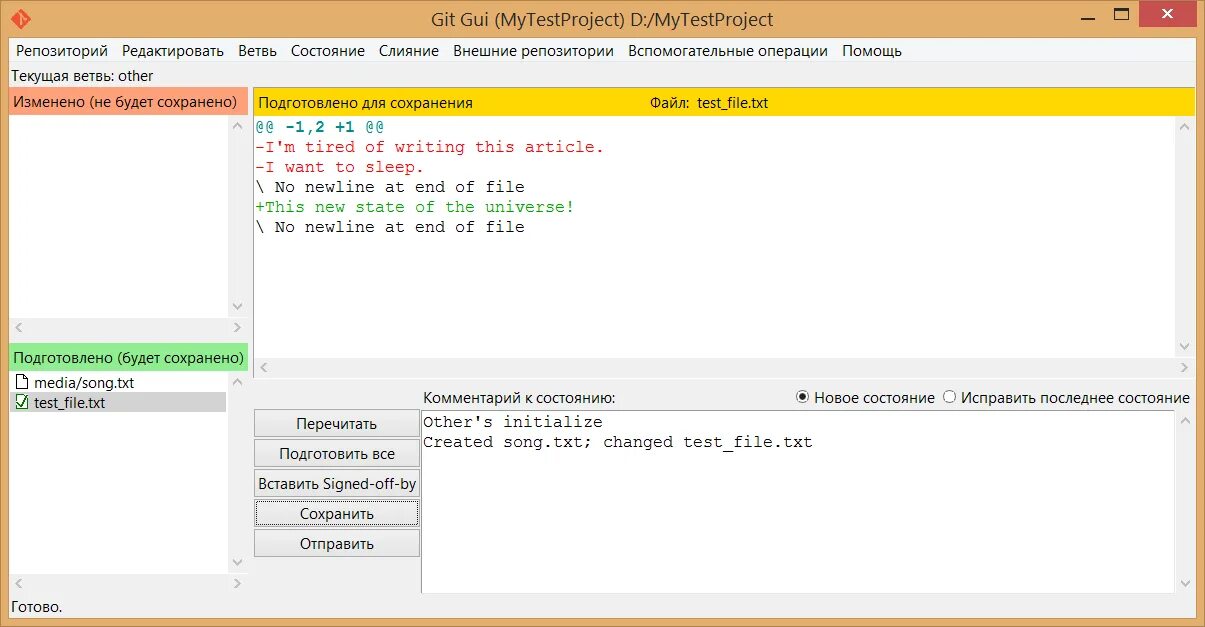The height and width of the screenshot is (627, 1205).
Task: Open the Вспомогательные операции menu
Action: point(728,51)
